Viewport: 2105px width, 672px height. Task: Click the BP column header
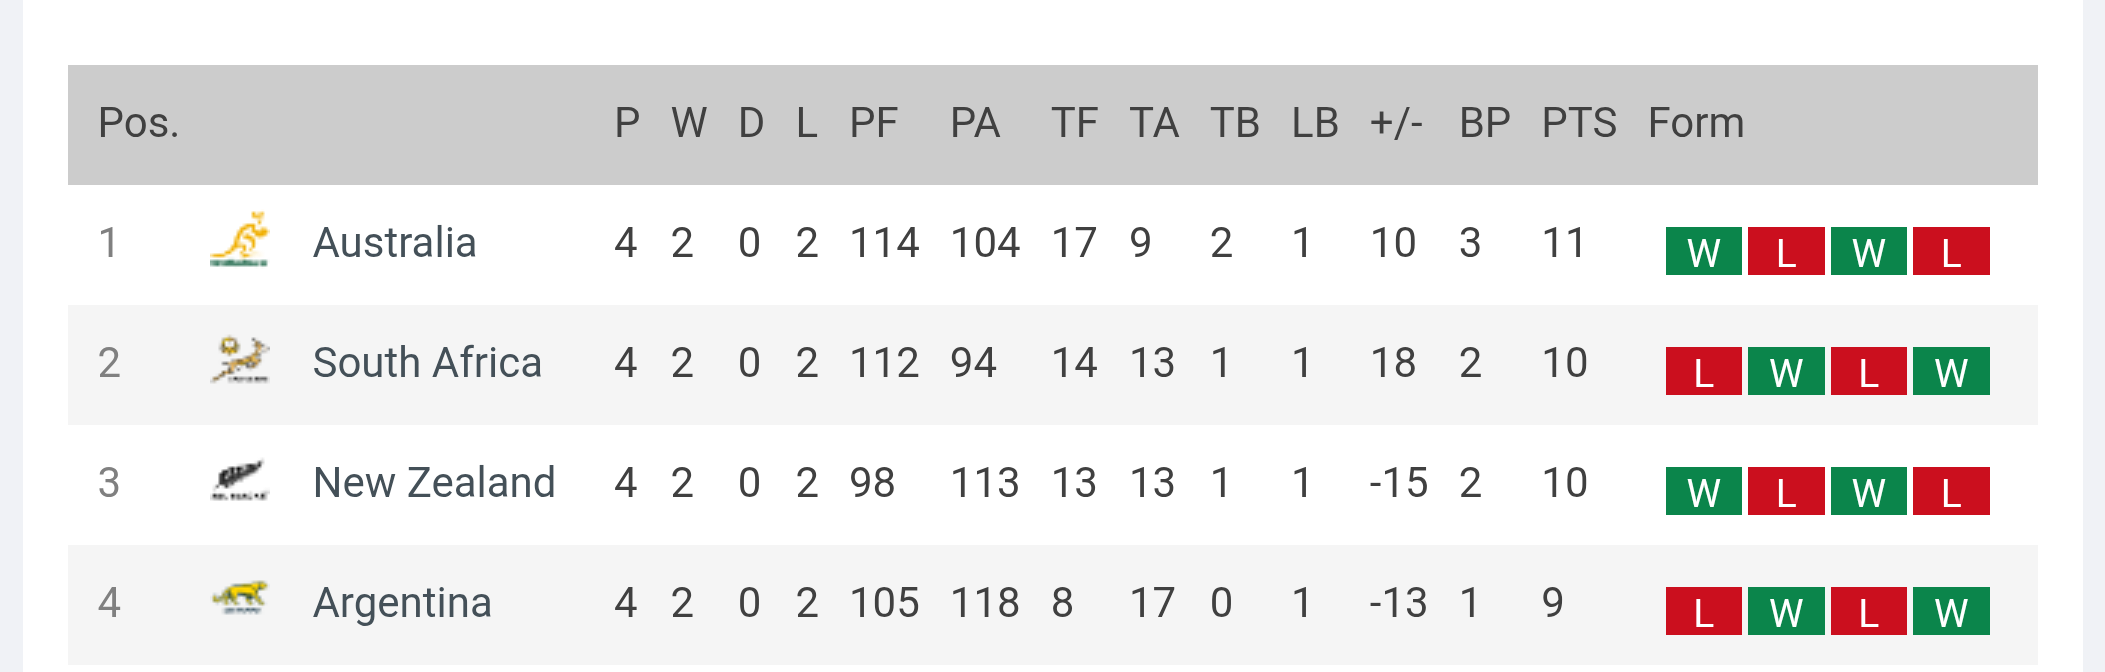click(x=1485, y=123)
